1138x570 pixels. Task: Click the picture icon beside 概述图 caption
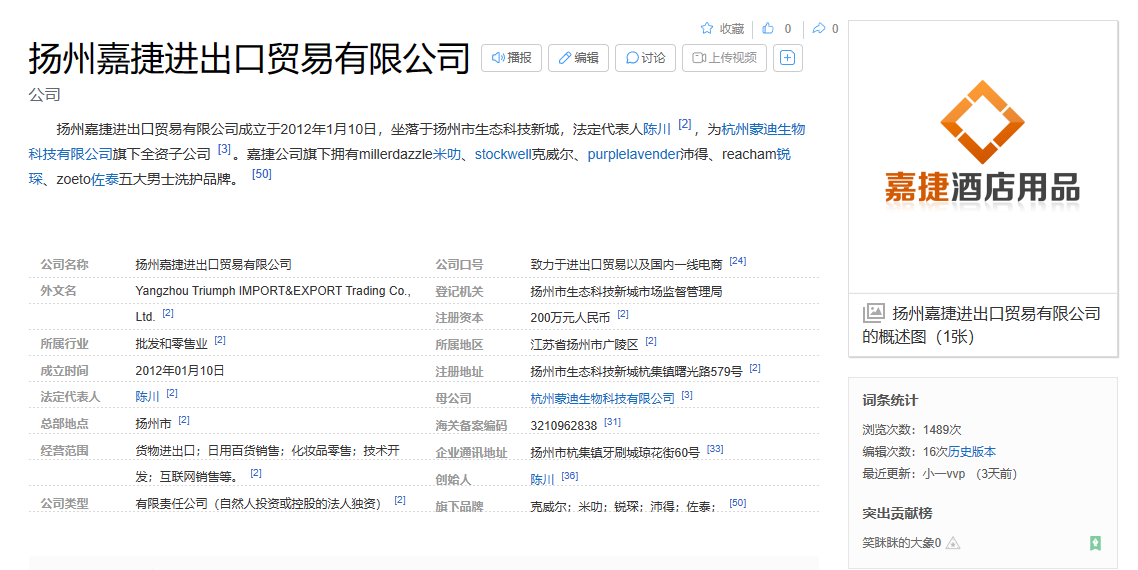[x=874, y=313]
